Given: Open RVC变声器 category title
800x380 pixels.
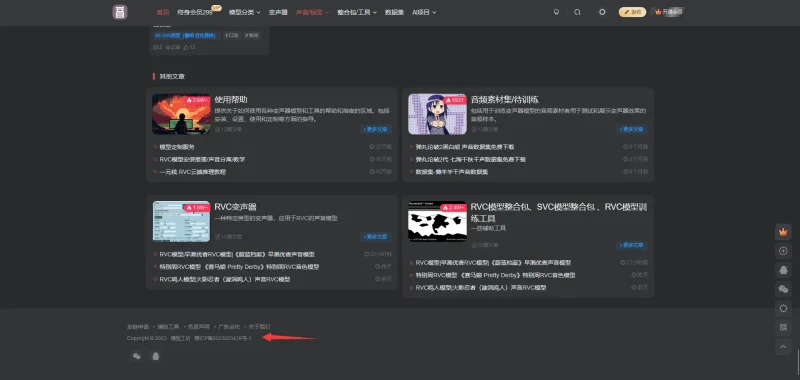Looking at the screenshot, I should tap(235, 207).
